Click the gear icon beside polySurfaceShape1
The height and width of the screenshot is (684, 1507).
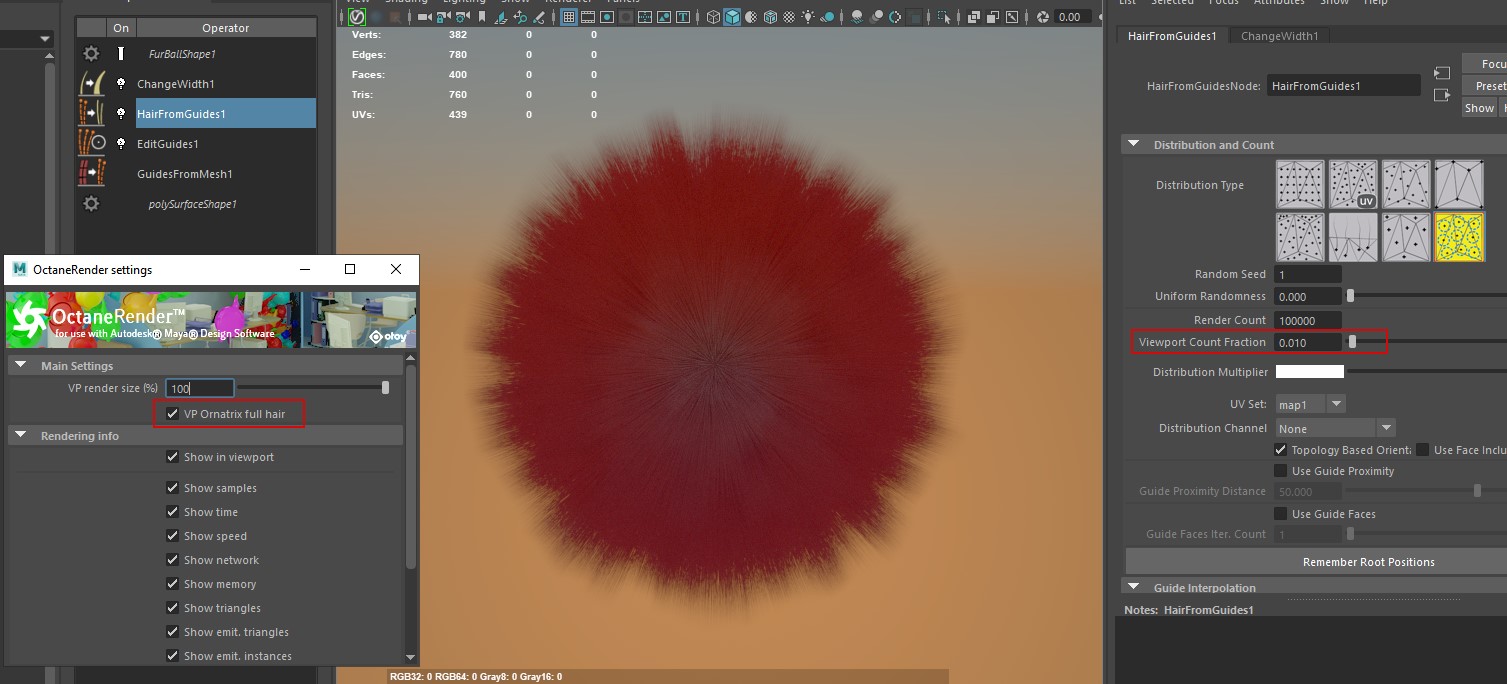pos(92,204)
